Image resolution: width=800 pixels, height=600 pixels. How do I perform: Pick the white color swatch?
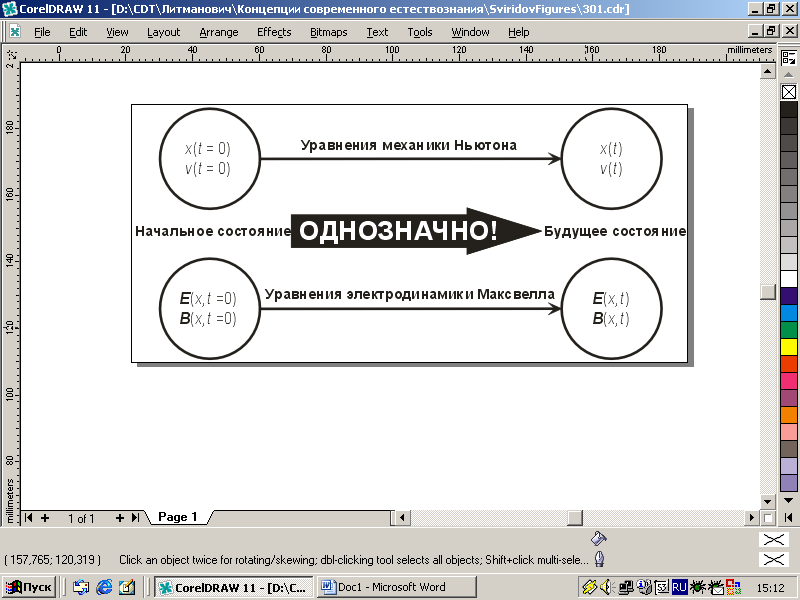pyautogui.click(x=789, y=279)
